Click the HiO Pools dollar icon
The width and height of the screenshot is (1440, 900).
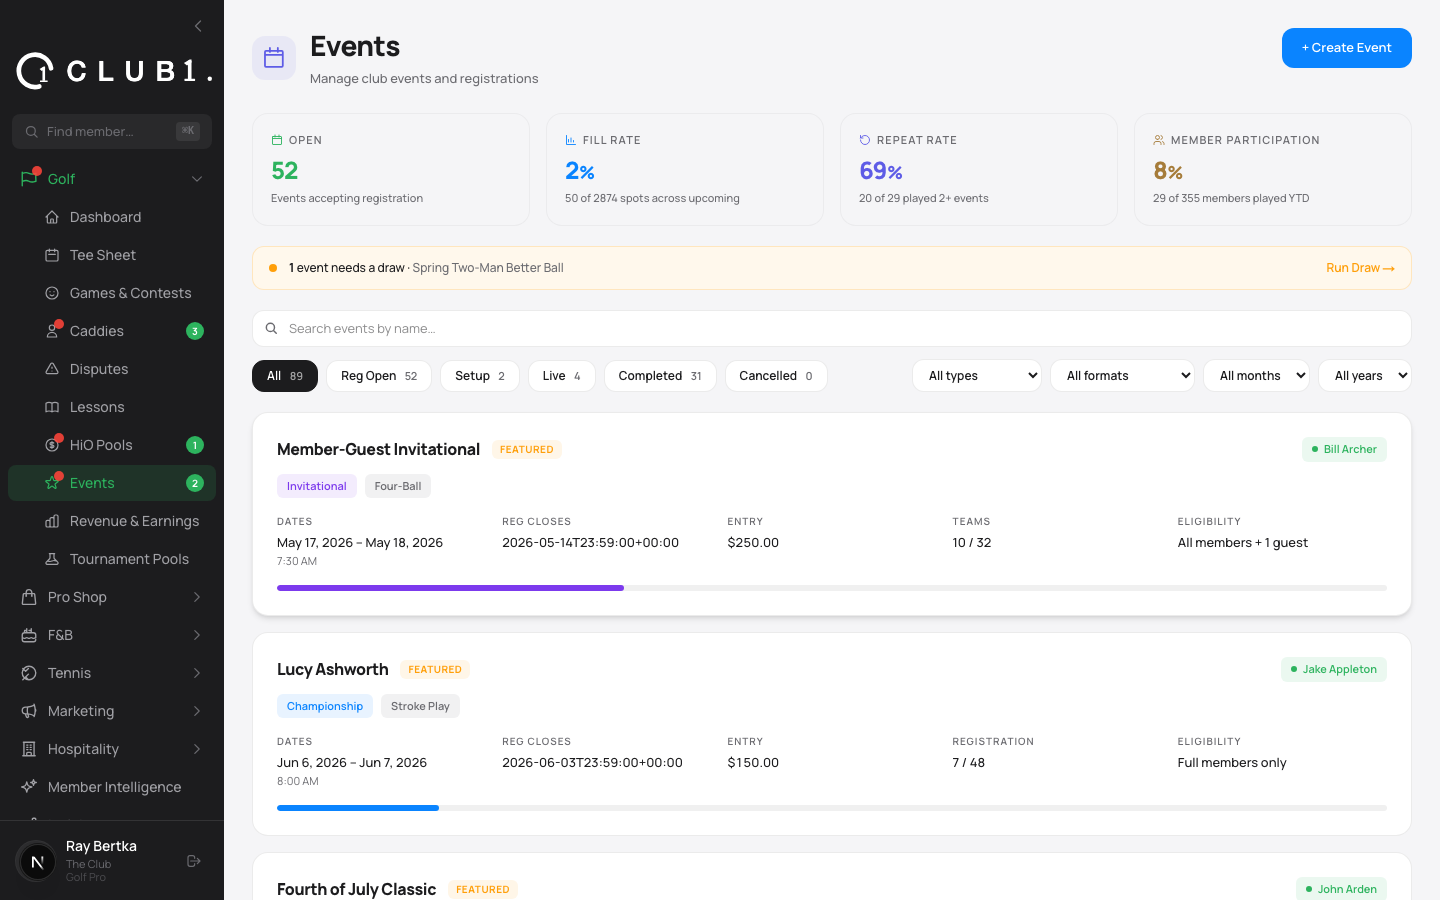(x=52, y=445)
